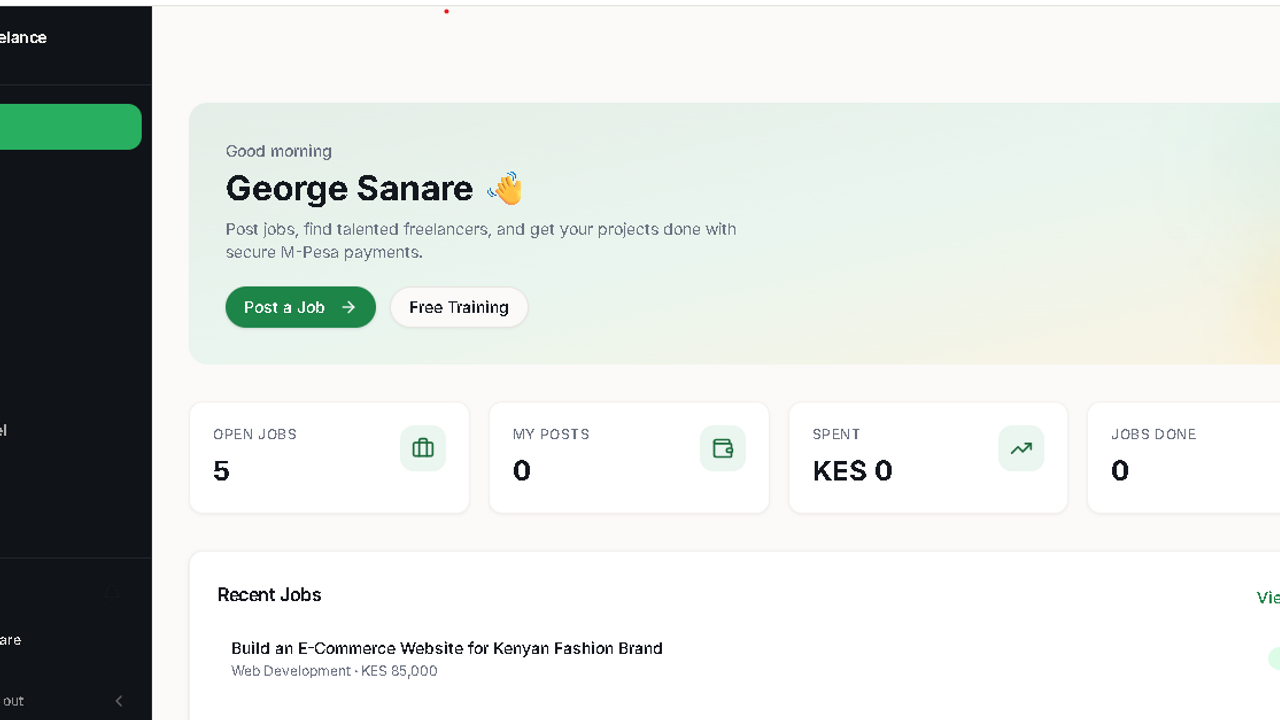Click Web Development · KES 85,000 text

[334, 671]
